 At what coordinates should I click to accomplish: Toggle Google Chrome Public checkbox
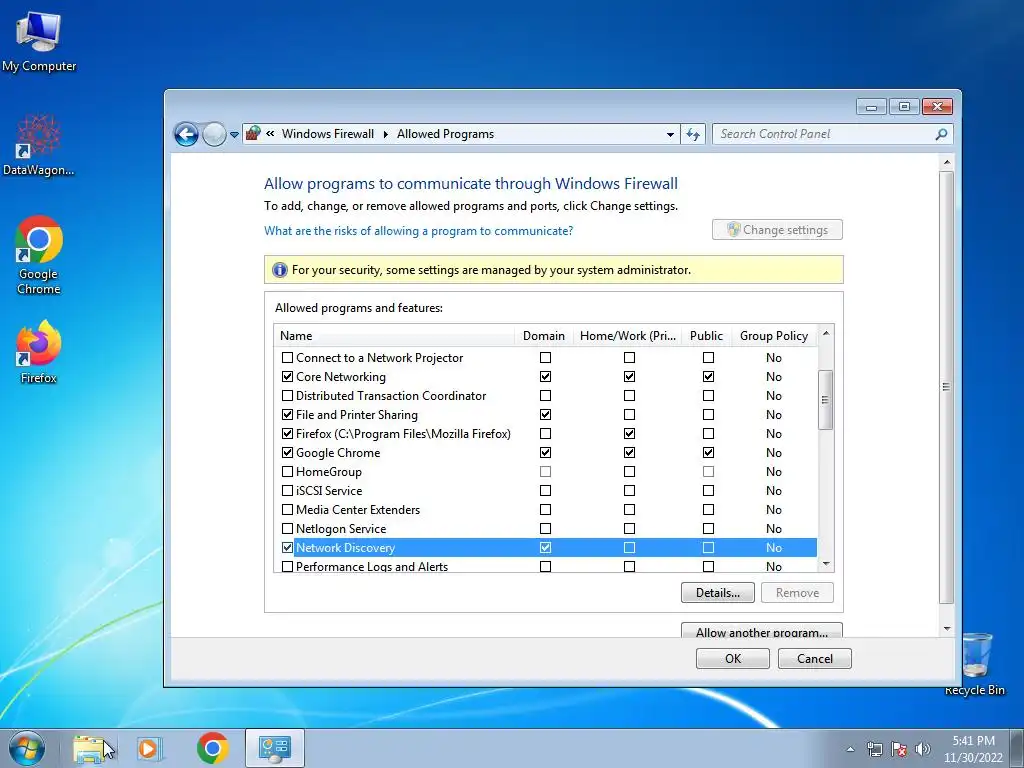[708, 453]
